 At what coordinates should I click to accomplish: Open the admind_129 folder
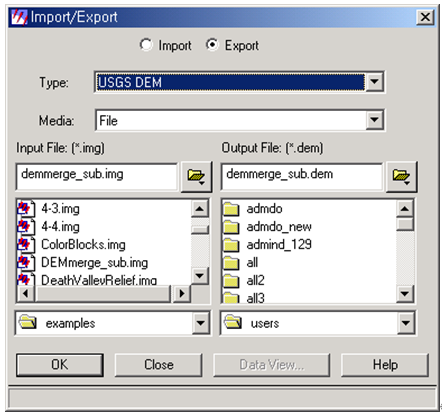(279, 245)
